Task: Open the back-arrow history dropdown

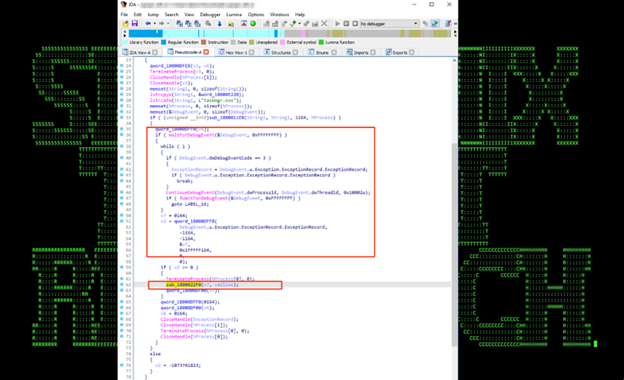Action: [154, 23]
